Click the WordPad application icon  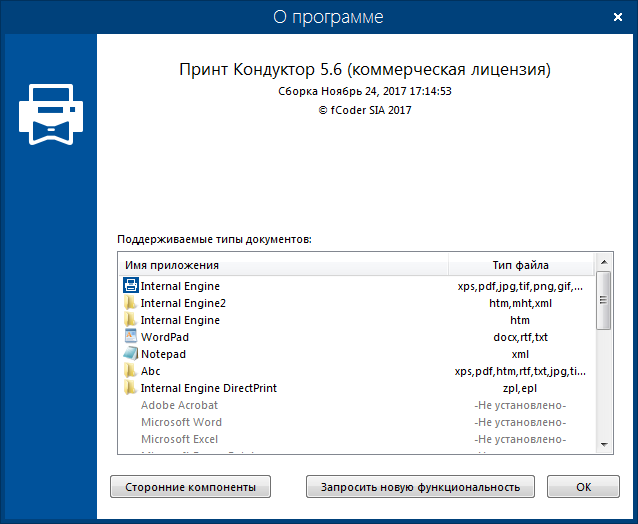pos(131,336)
